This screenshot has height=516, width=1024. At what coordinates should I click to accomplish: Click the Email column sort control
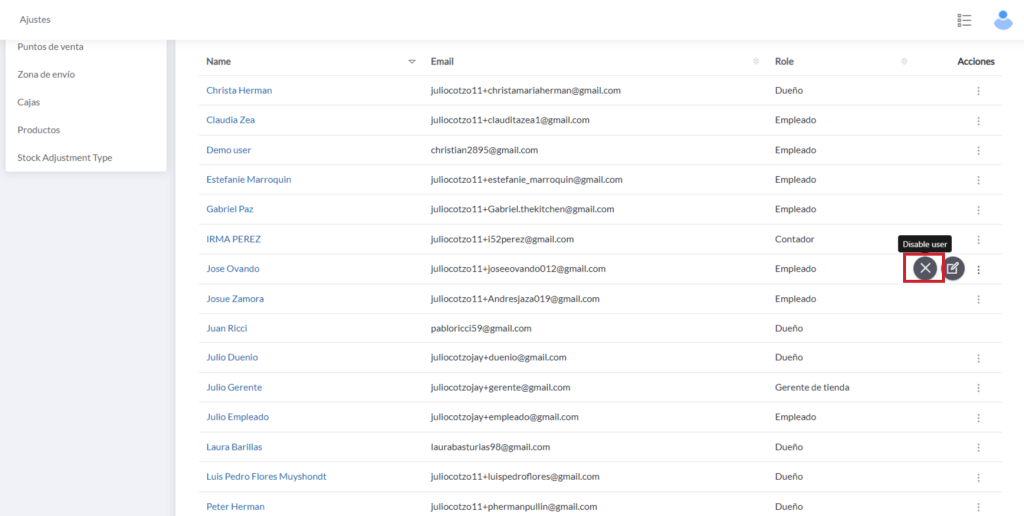[755, 62]
